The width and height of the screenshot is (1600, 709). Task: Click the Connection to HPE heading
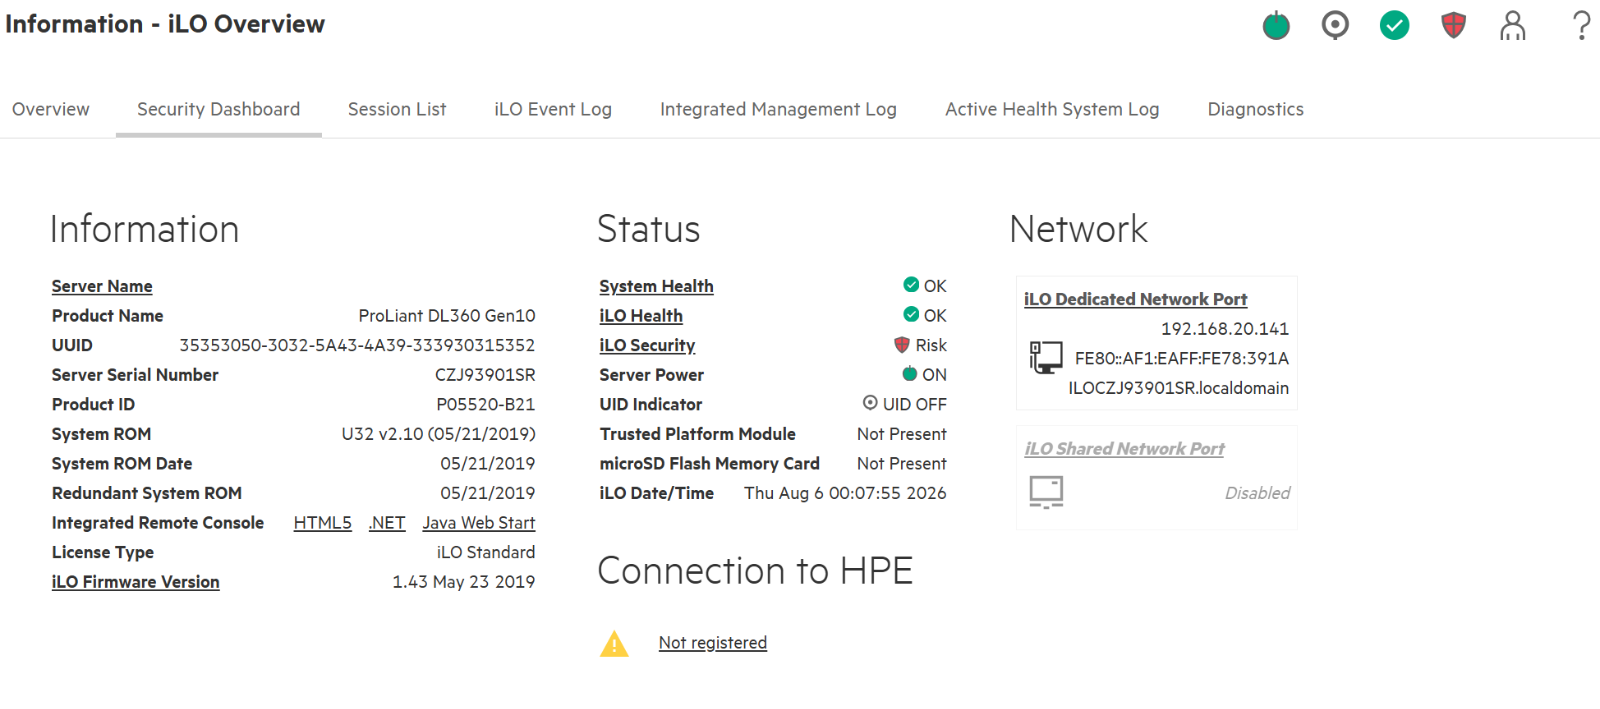[755, 571]
